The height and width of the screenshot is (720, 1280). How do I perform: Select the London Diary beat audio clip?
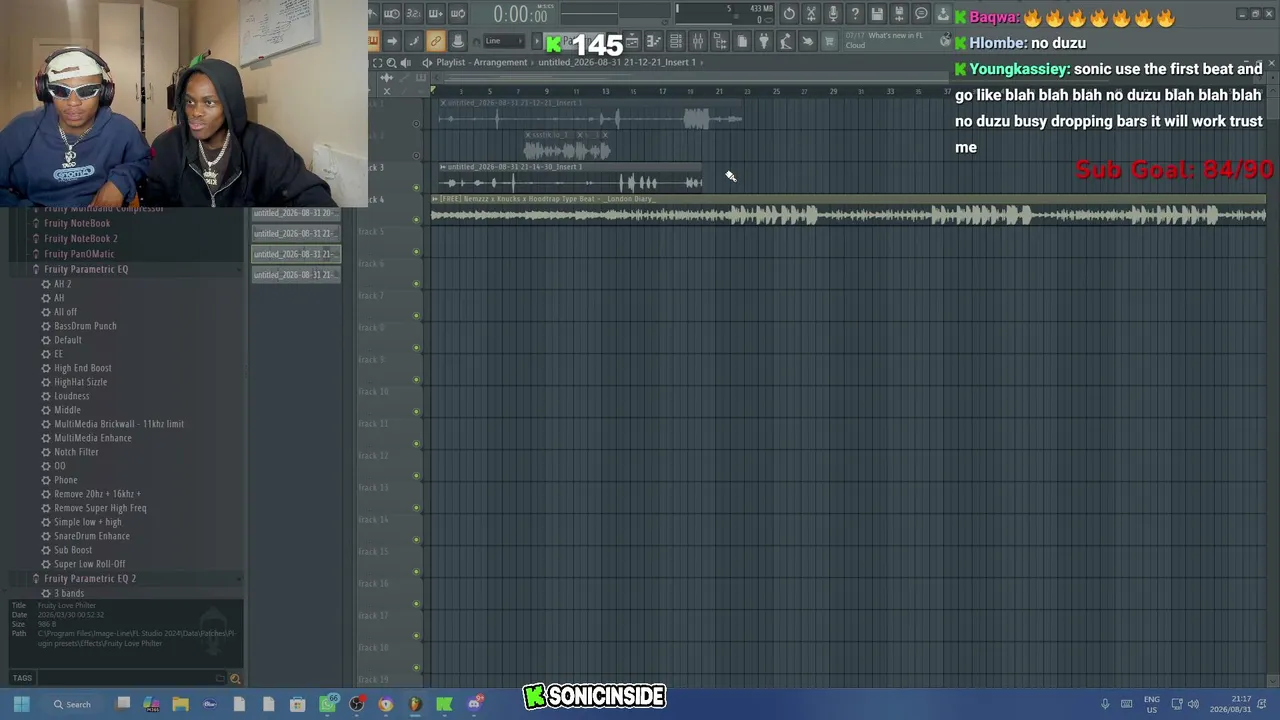[x=848, y=210]
